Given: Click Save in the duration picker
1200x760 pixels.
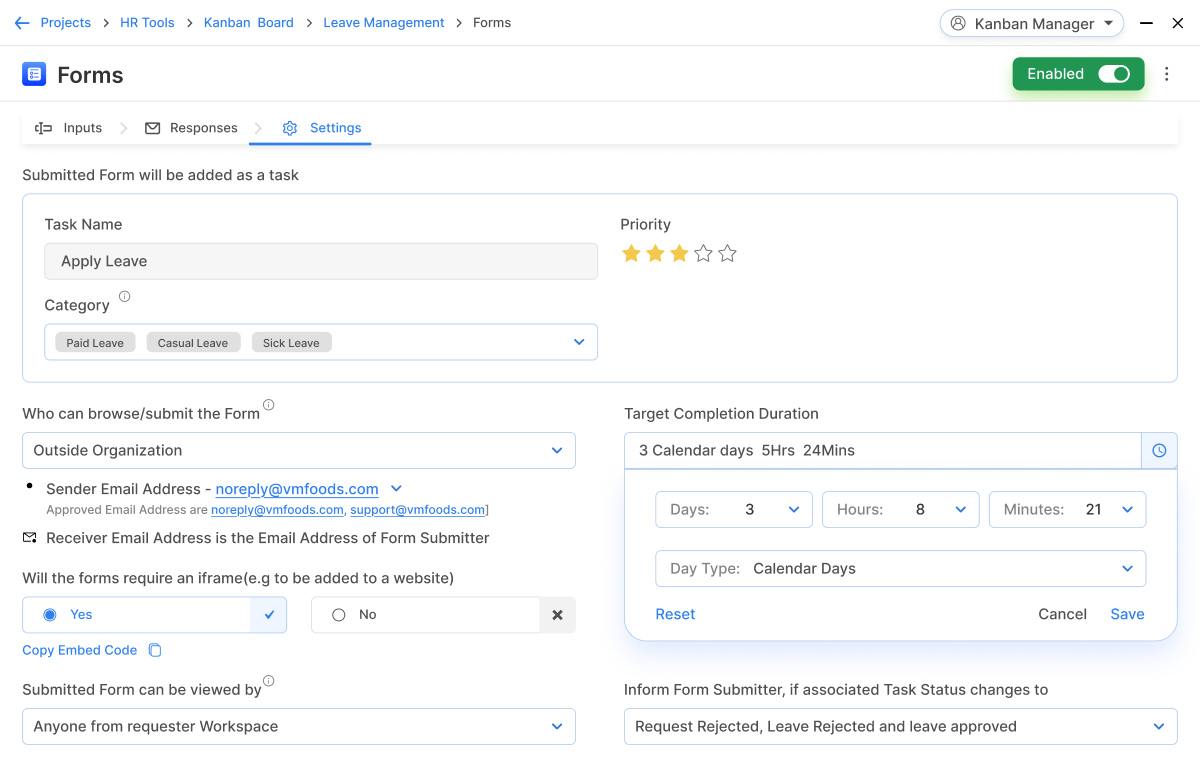Looking at the screenshot, I should tap(1127, 614).
